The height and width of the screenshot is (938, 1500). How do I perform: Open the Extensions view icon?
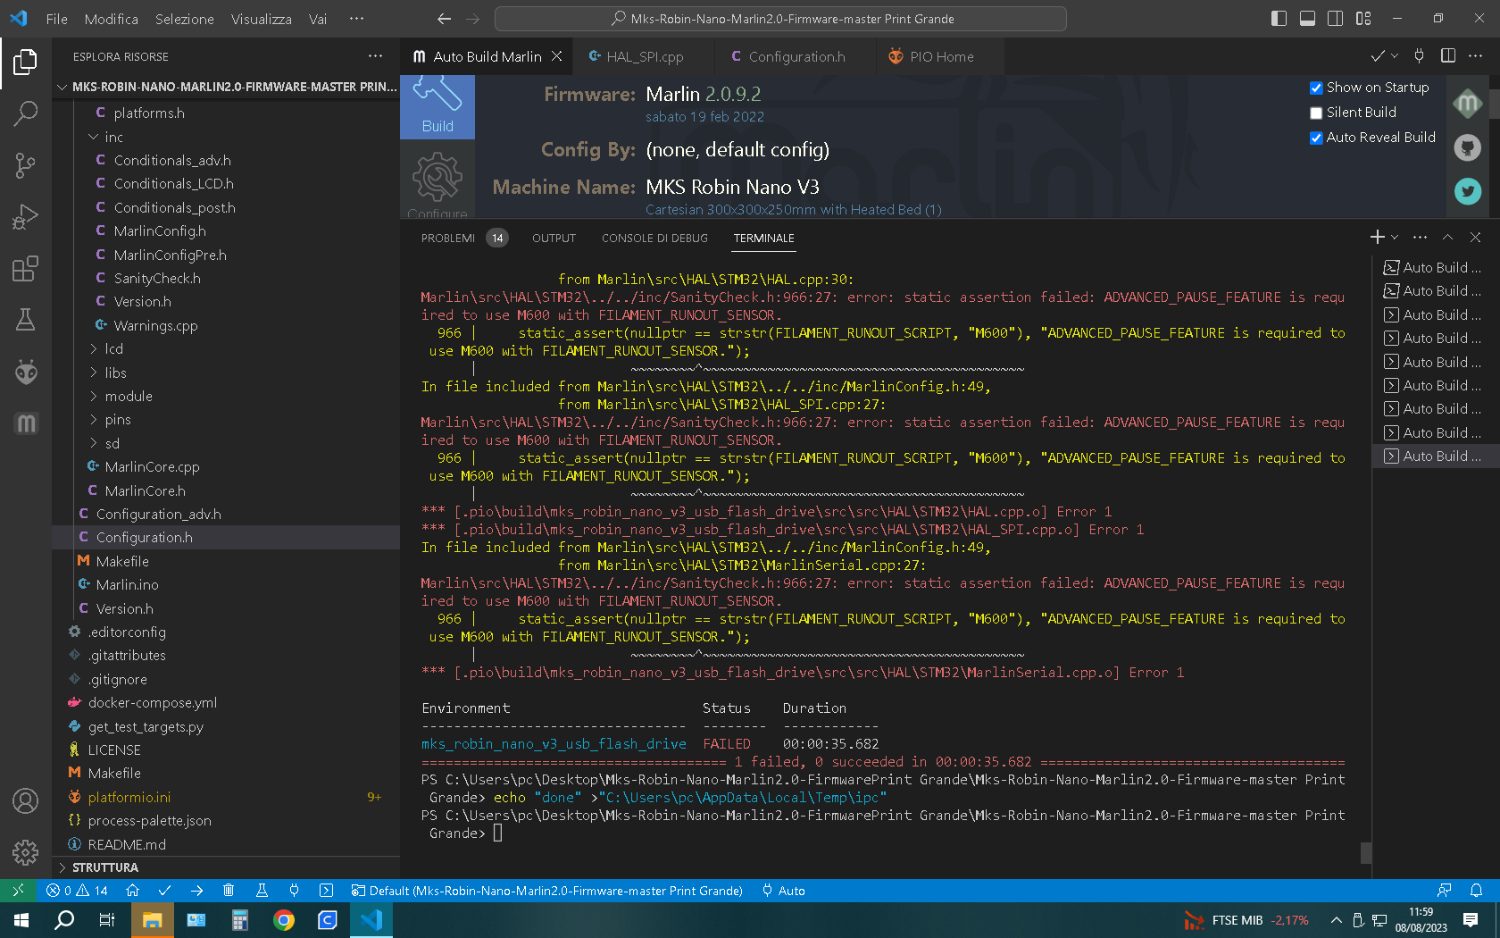pyautogui.click(x=25, y=269)
